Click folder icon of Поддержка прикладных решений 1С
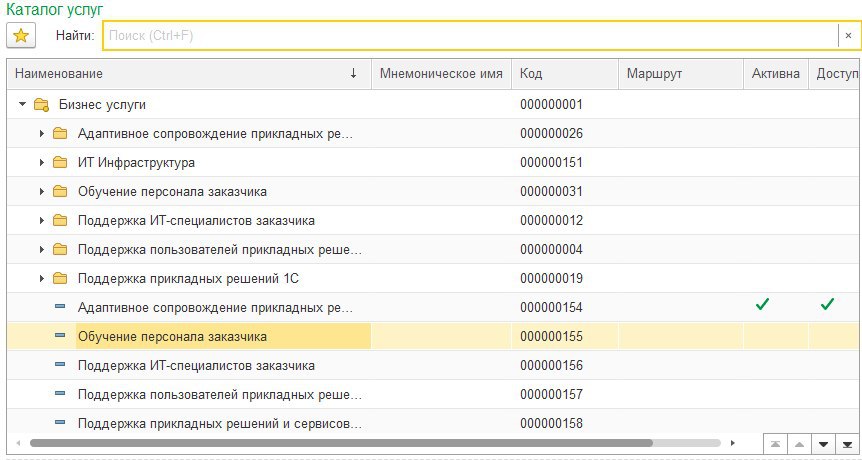Screen dimensions: 862x460 [x=60, y=279]
